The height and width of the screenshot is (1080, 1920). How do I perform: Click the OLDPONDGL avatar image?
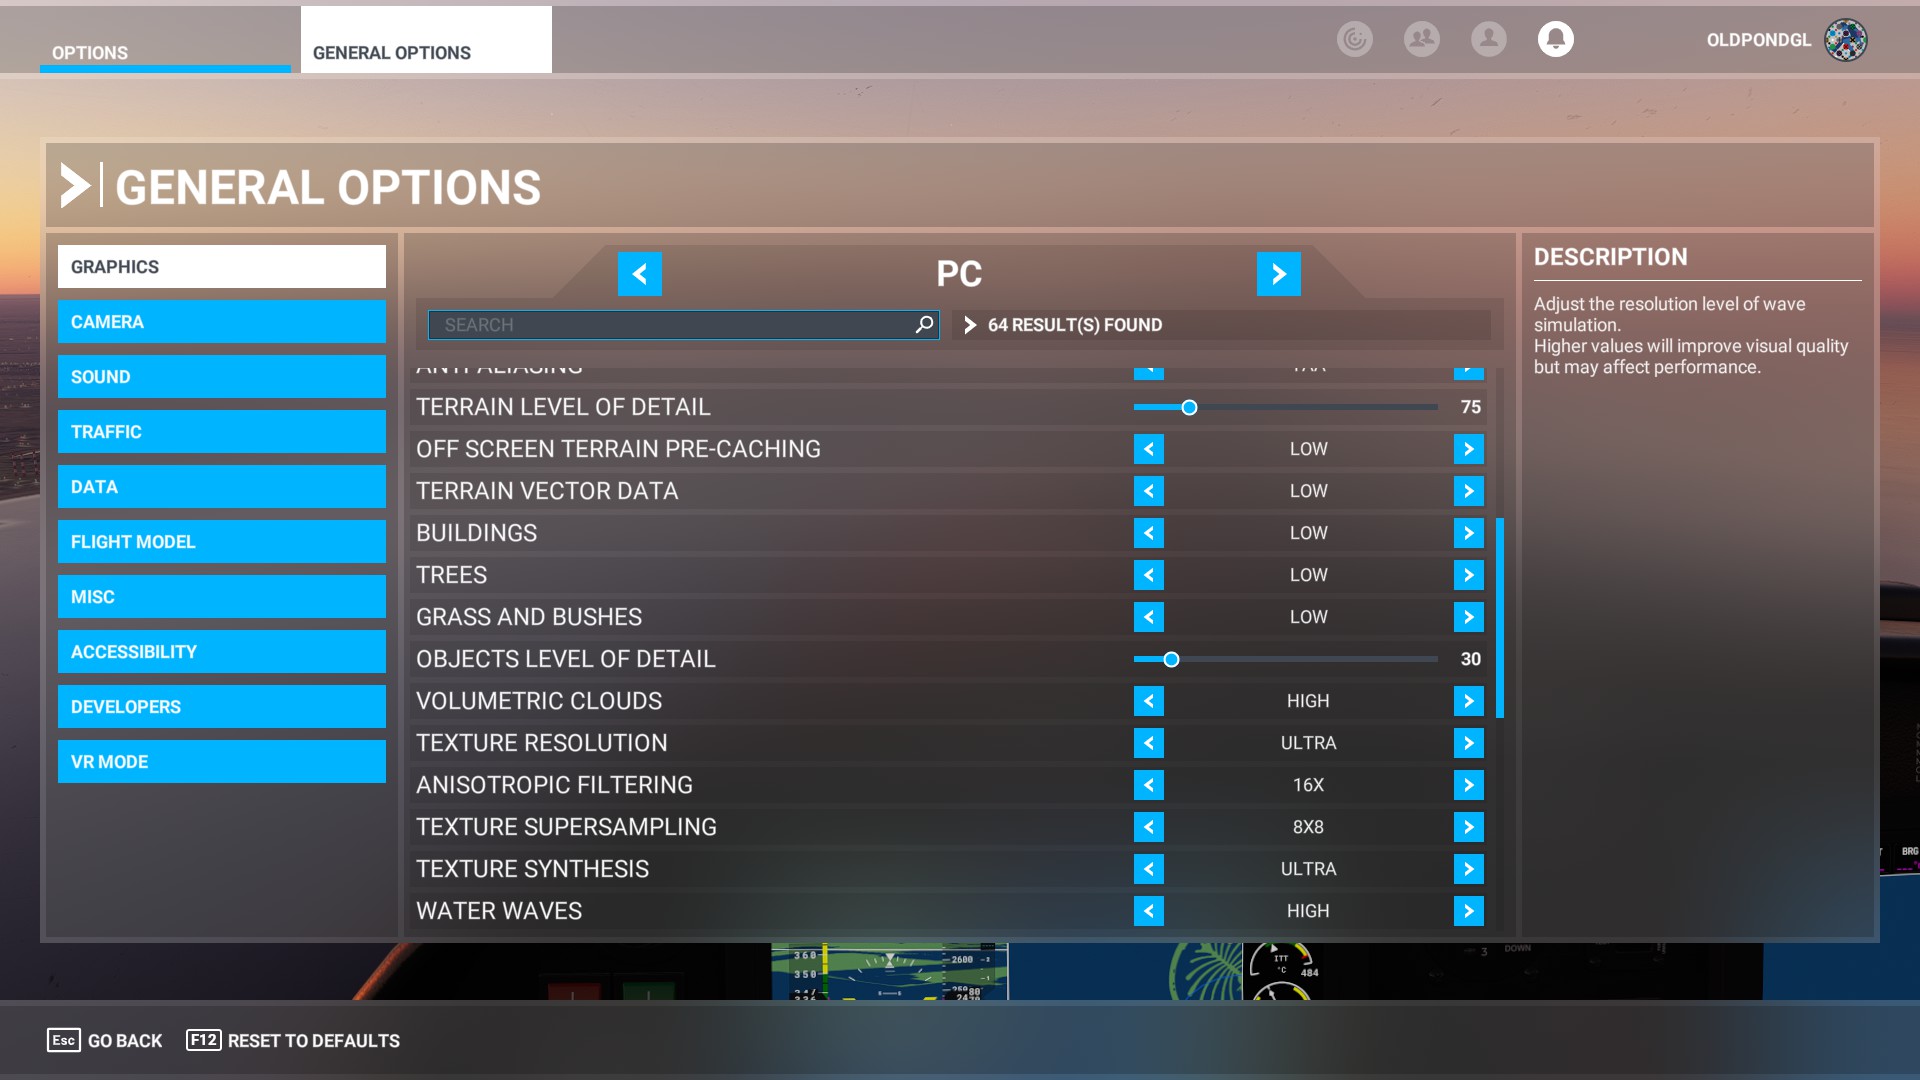(1846, 40)
